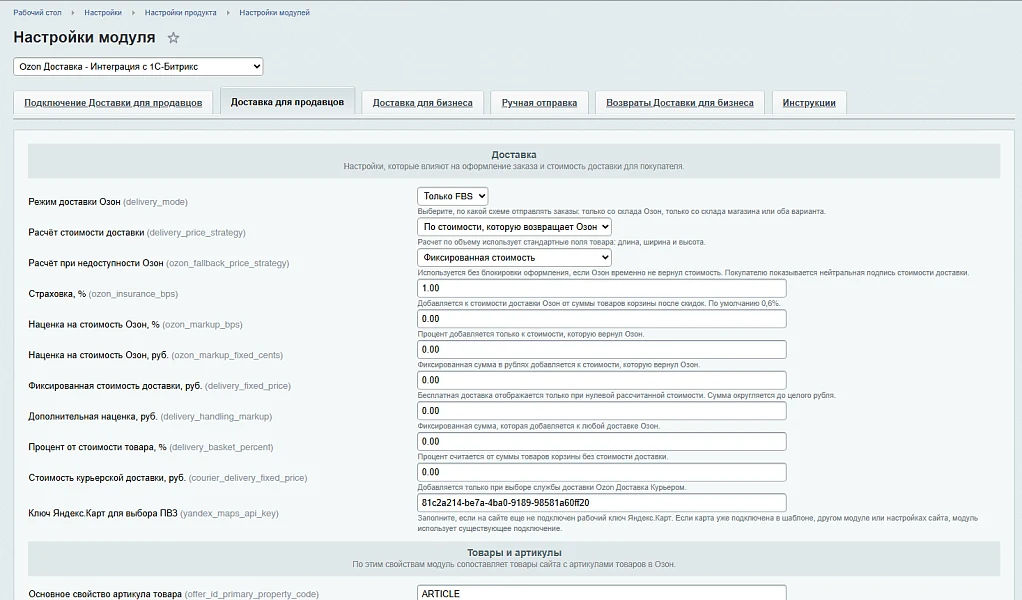Click the 'Рабочий стол' breadcrumb link

click(37, 12)
